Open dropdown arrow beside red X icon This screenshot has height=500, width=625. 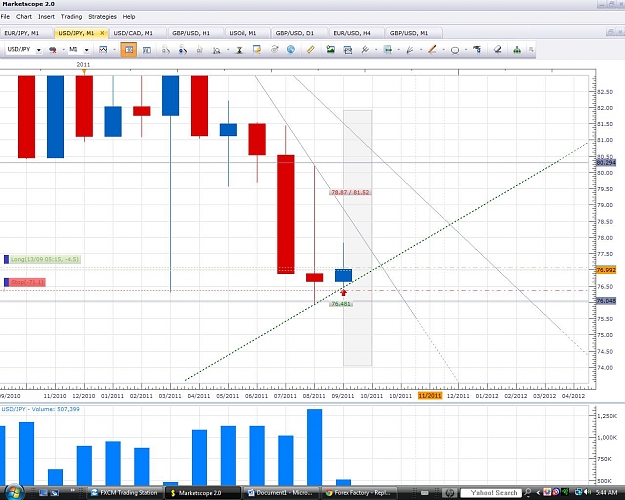pyautogui.click(x=63, y=50)
